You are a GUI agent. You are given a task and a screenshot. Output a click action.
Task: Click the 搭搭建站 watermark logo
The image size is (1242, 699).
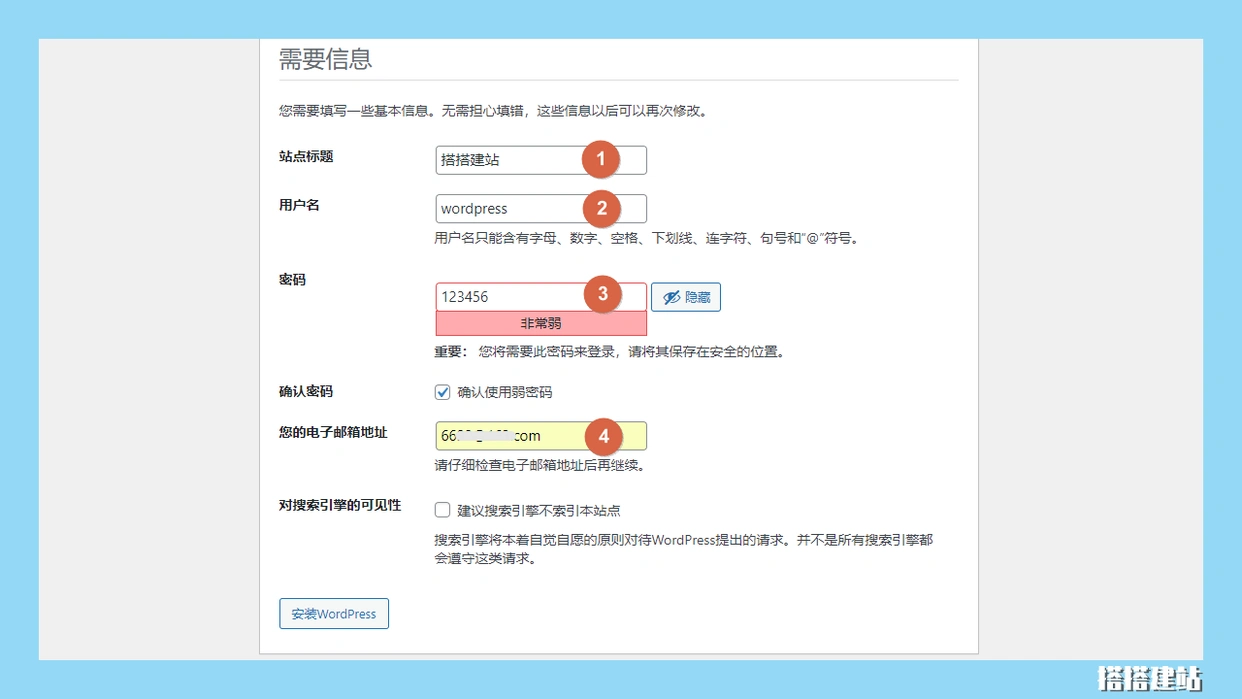pyautogui.click(x=1149, y=678)
